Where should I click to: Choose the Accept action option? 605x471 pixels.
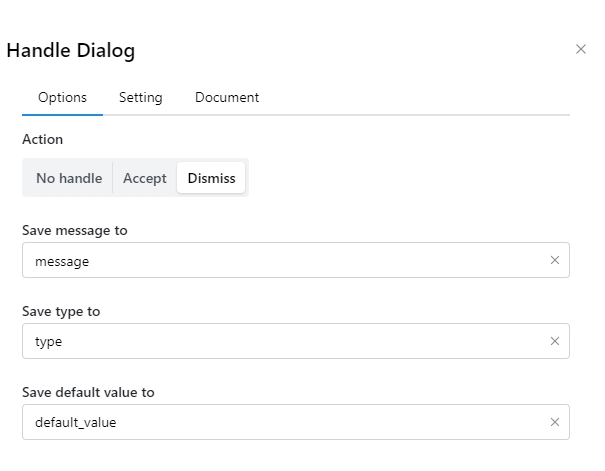(x=145, y=178)
